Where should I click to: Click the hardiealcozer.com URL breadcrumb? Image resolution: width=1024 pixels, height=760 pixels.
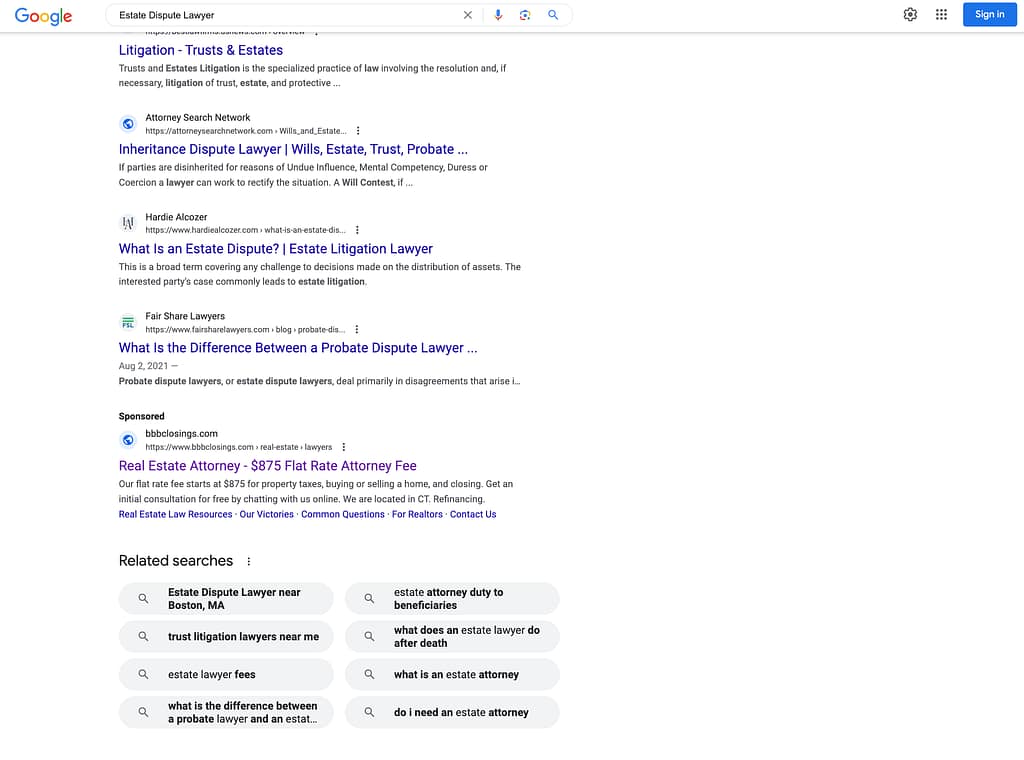click(246, 230)
